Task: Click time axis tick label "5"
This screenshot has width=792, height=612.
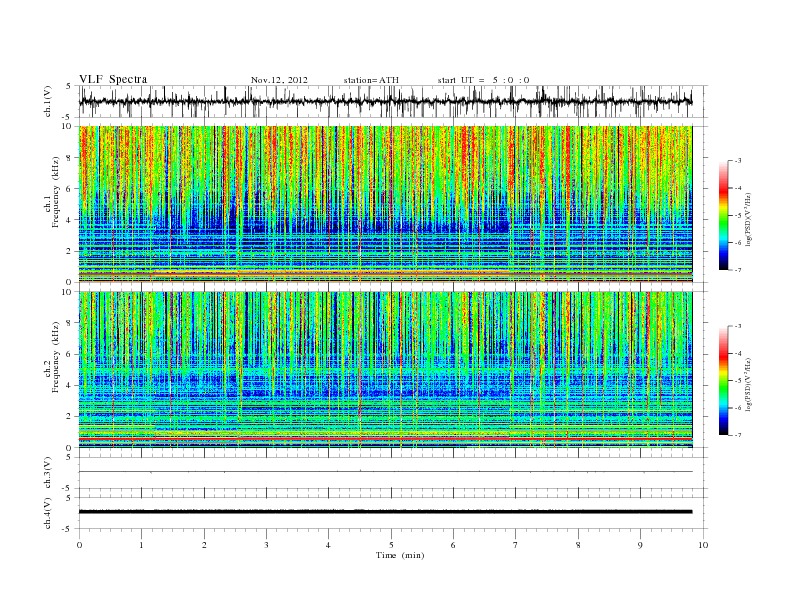Action: tap(391, 545)
